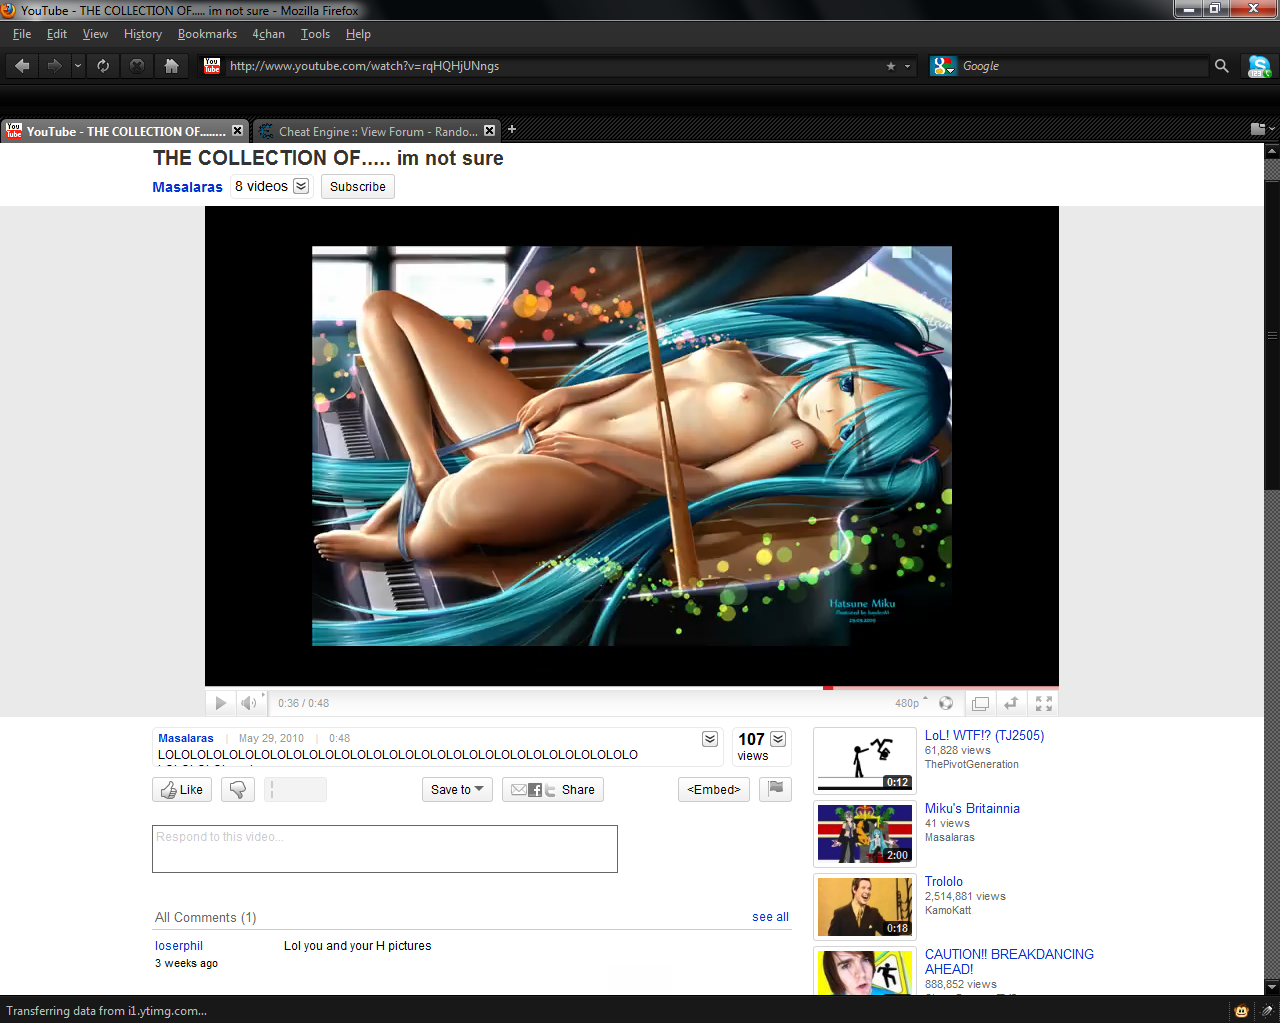Reload the current page
Image resolution: width=1280 pixels, height=1023 pixels.
(103, 66)
